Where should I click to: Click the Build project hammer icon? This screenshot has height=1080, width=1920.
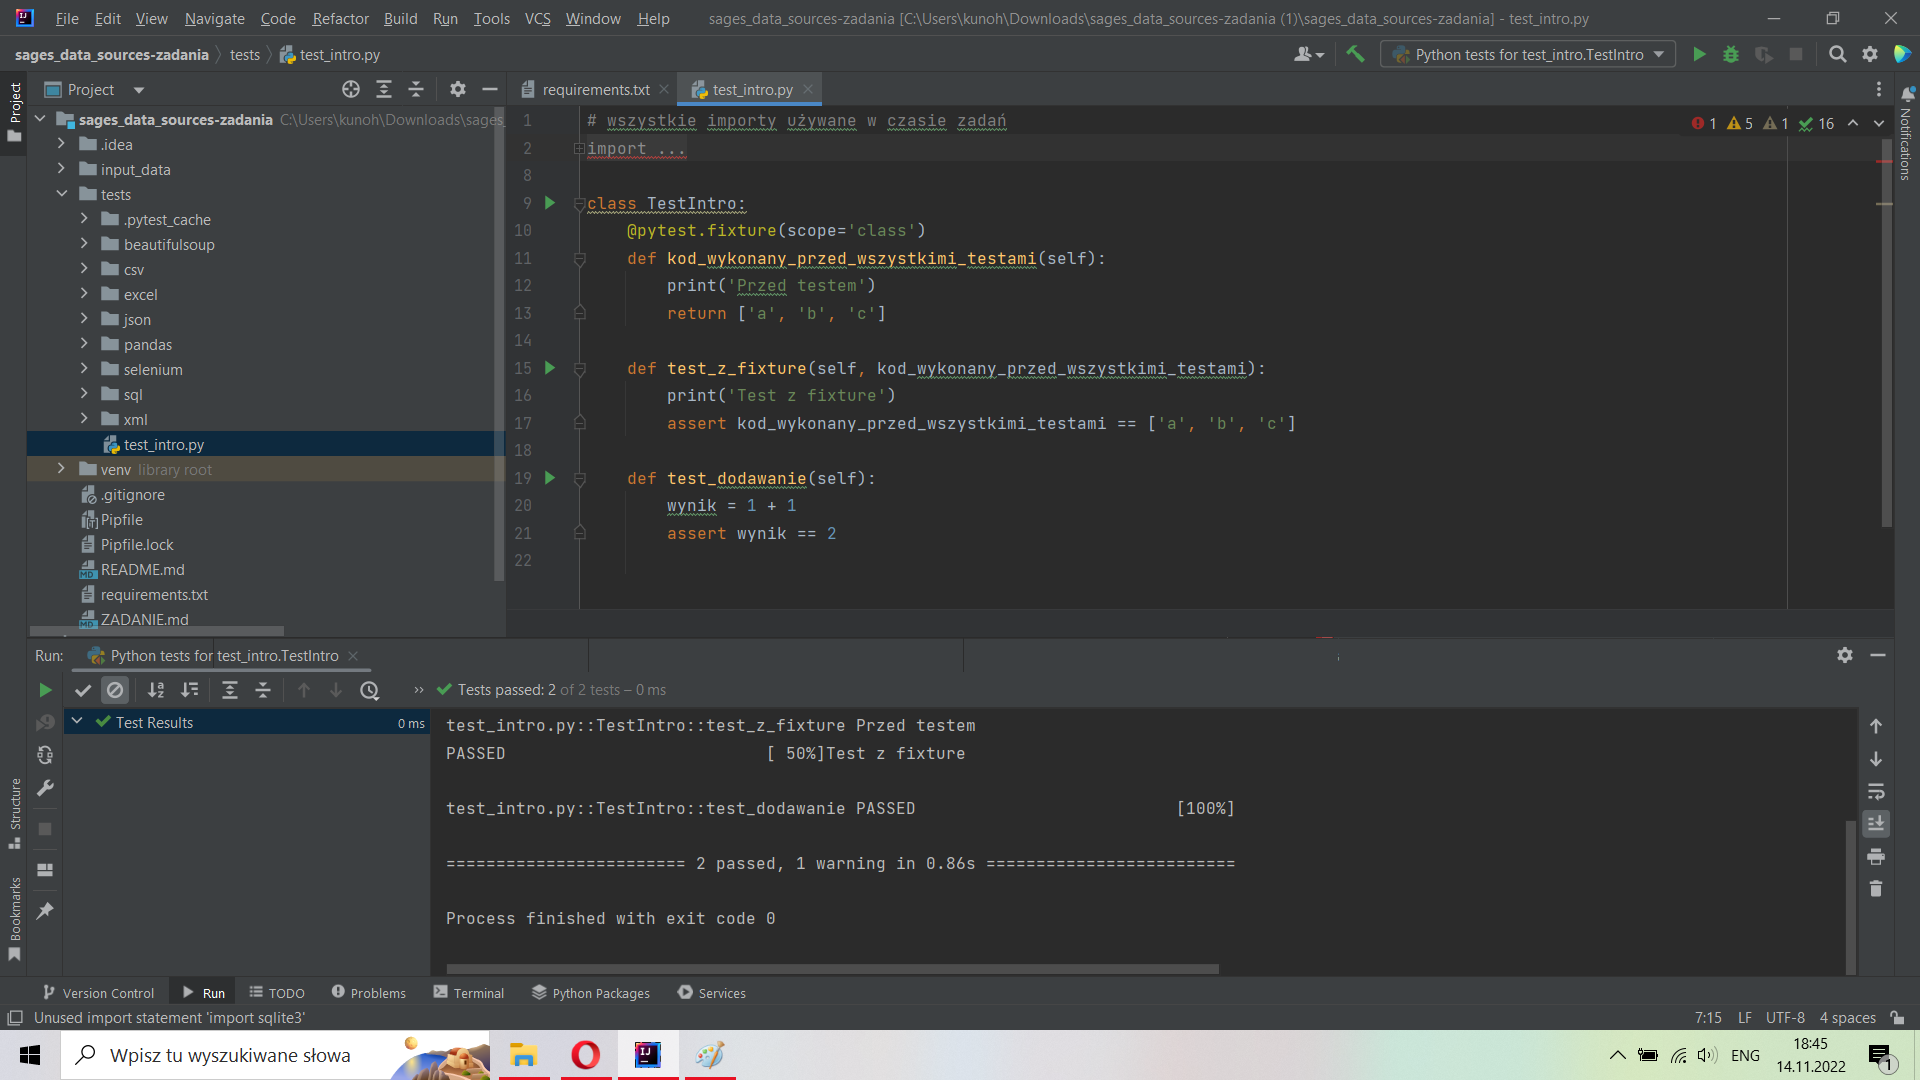[1355, 55]
